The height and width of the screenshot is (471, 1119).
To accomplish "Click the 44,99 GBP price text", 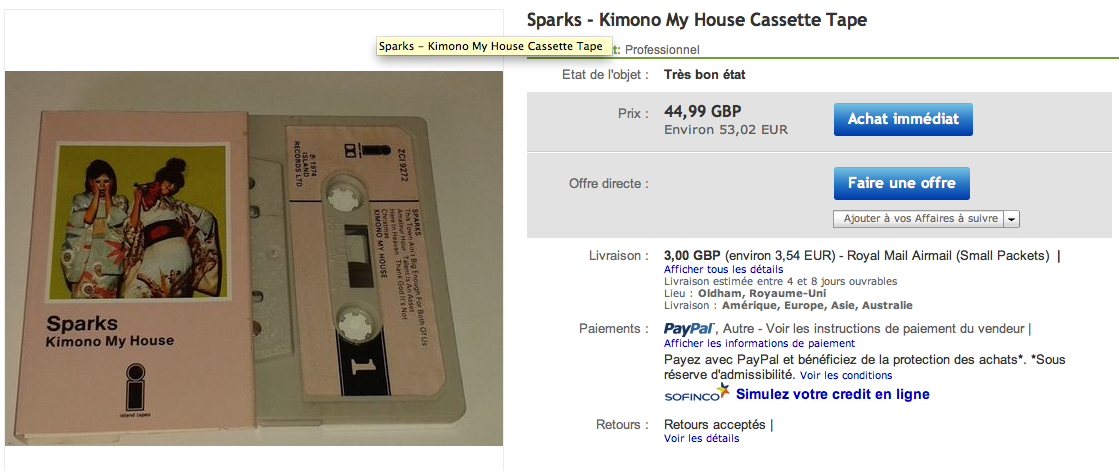I will 702,111.
